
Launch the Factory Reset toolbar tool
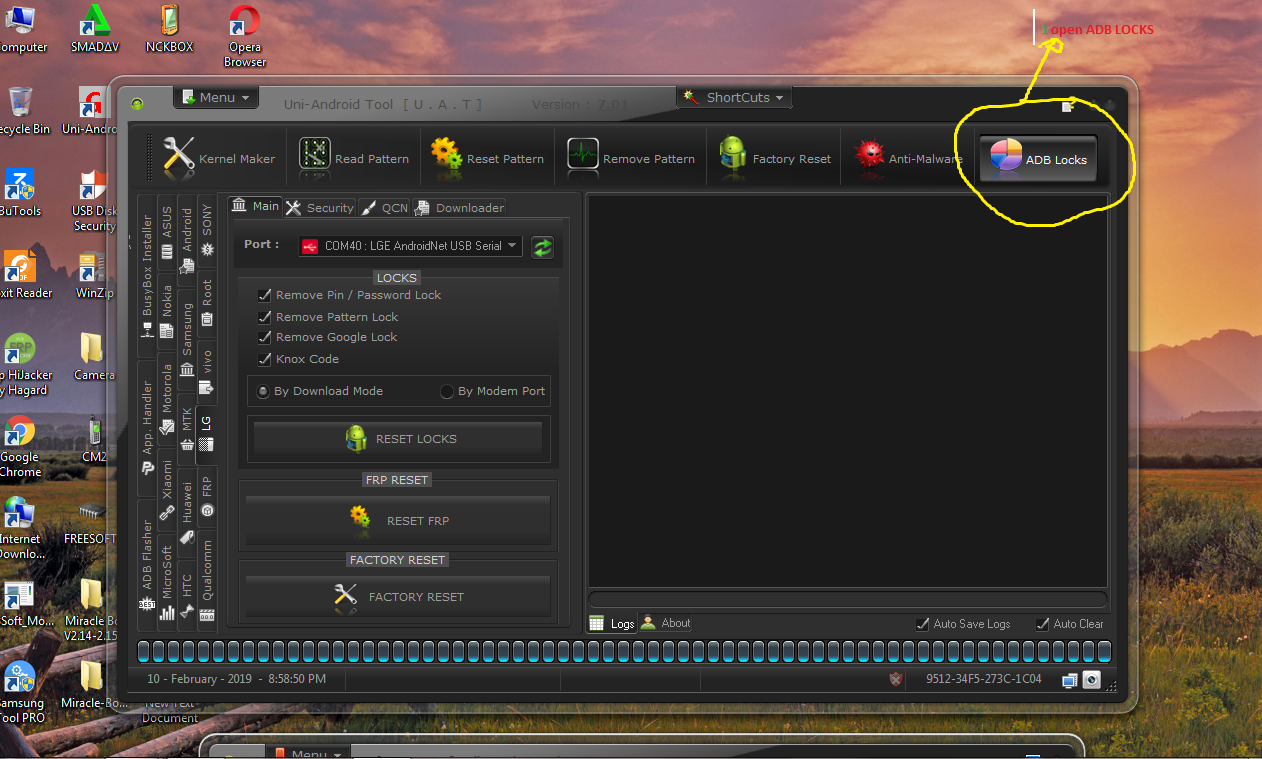coord(775,158)
